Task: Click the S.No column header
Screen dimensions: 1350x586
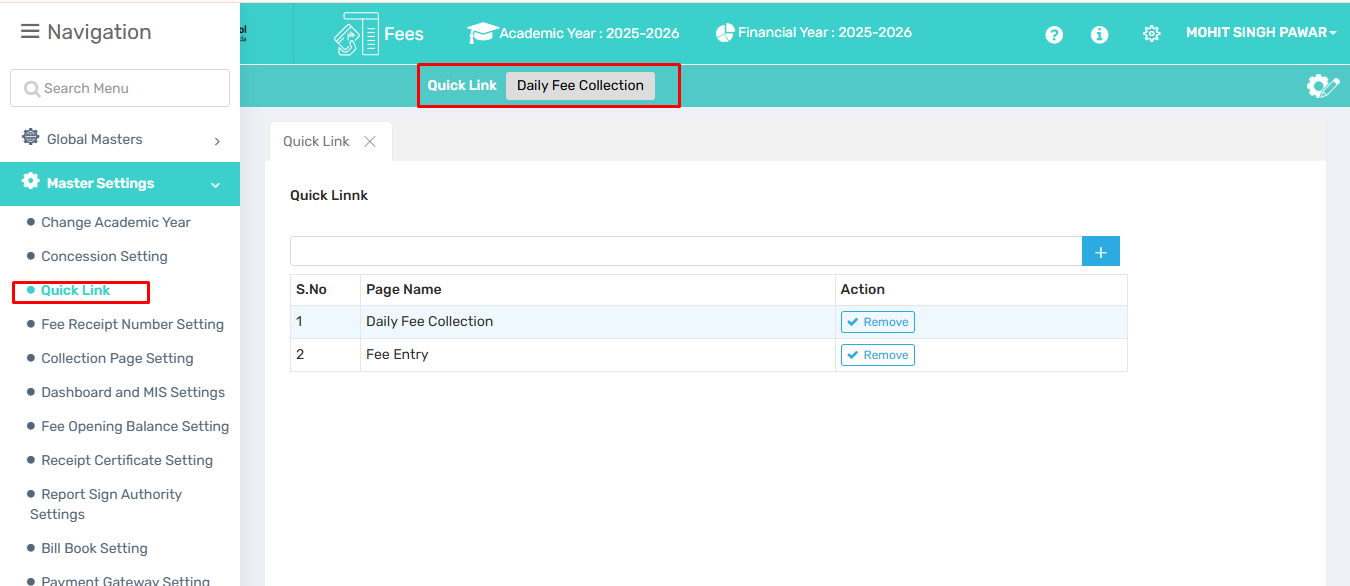Action: (325, 290)
